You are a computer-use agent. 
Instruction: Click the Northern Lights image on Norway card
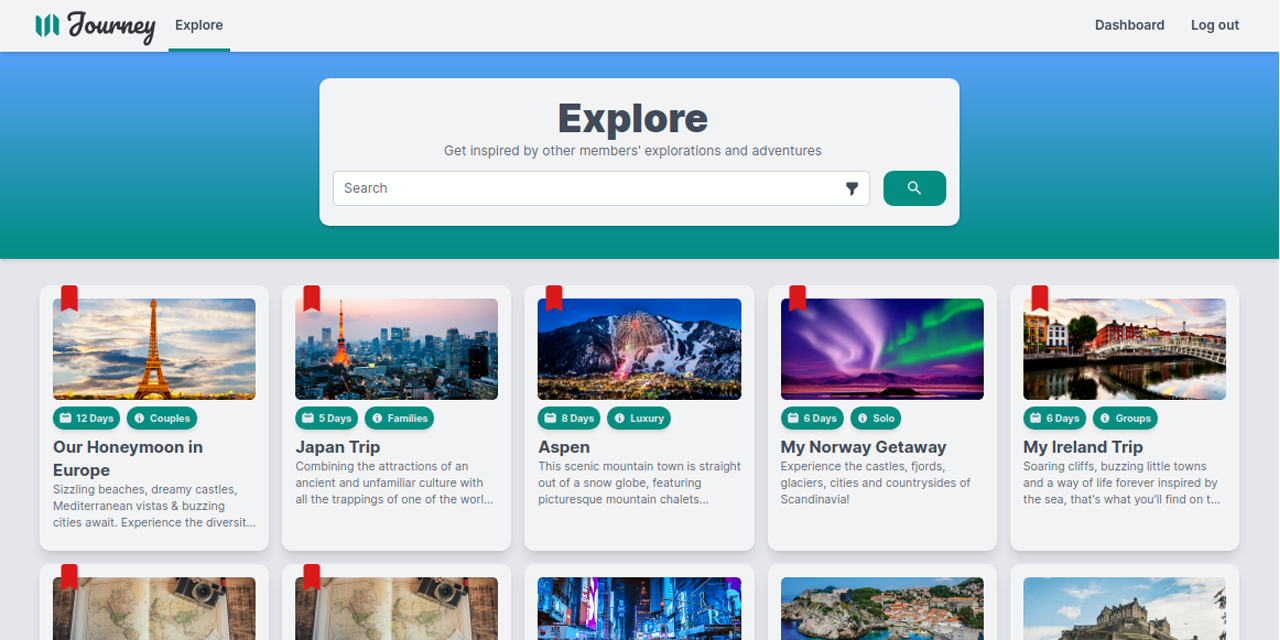(881, 349)
